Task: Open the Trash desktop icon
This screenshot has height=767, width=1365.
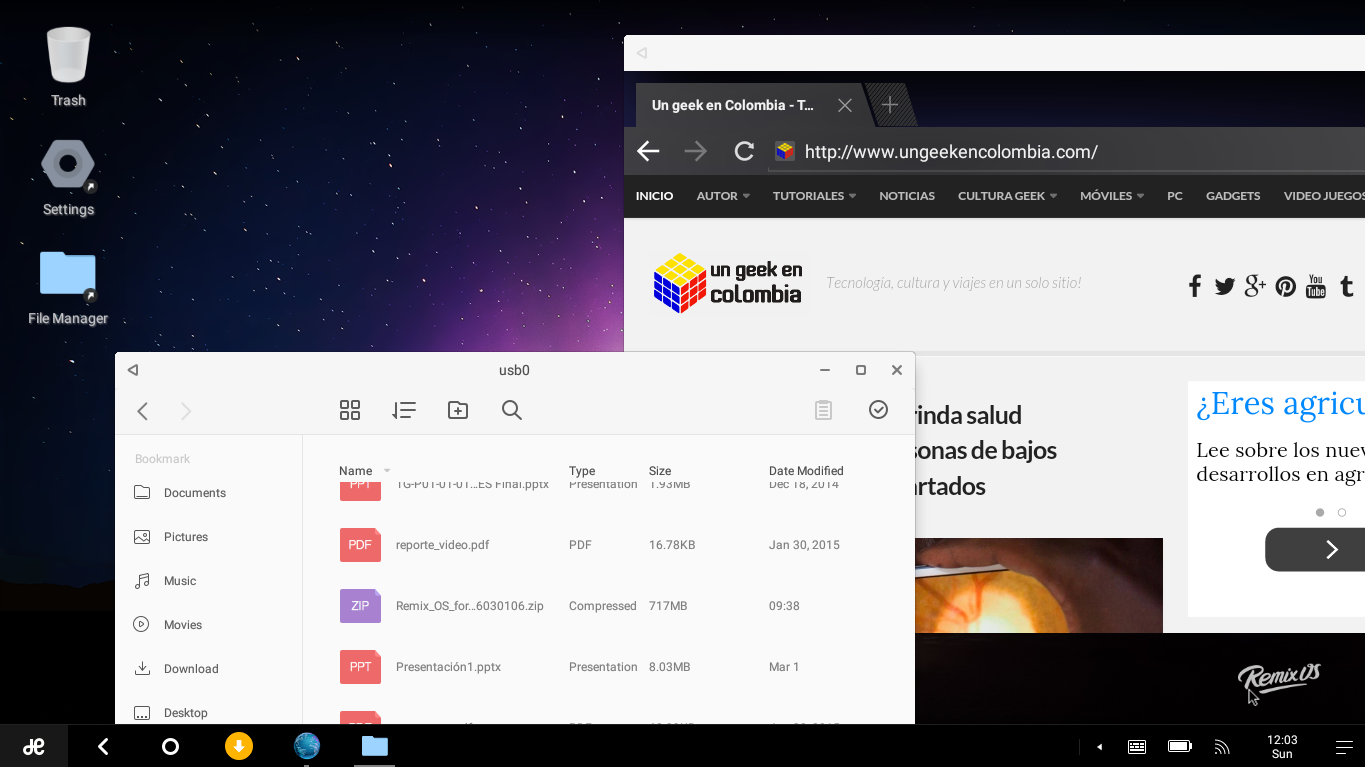Action: coord(68,66)
